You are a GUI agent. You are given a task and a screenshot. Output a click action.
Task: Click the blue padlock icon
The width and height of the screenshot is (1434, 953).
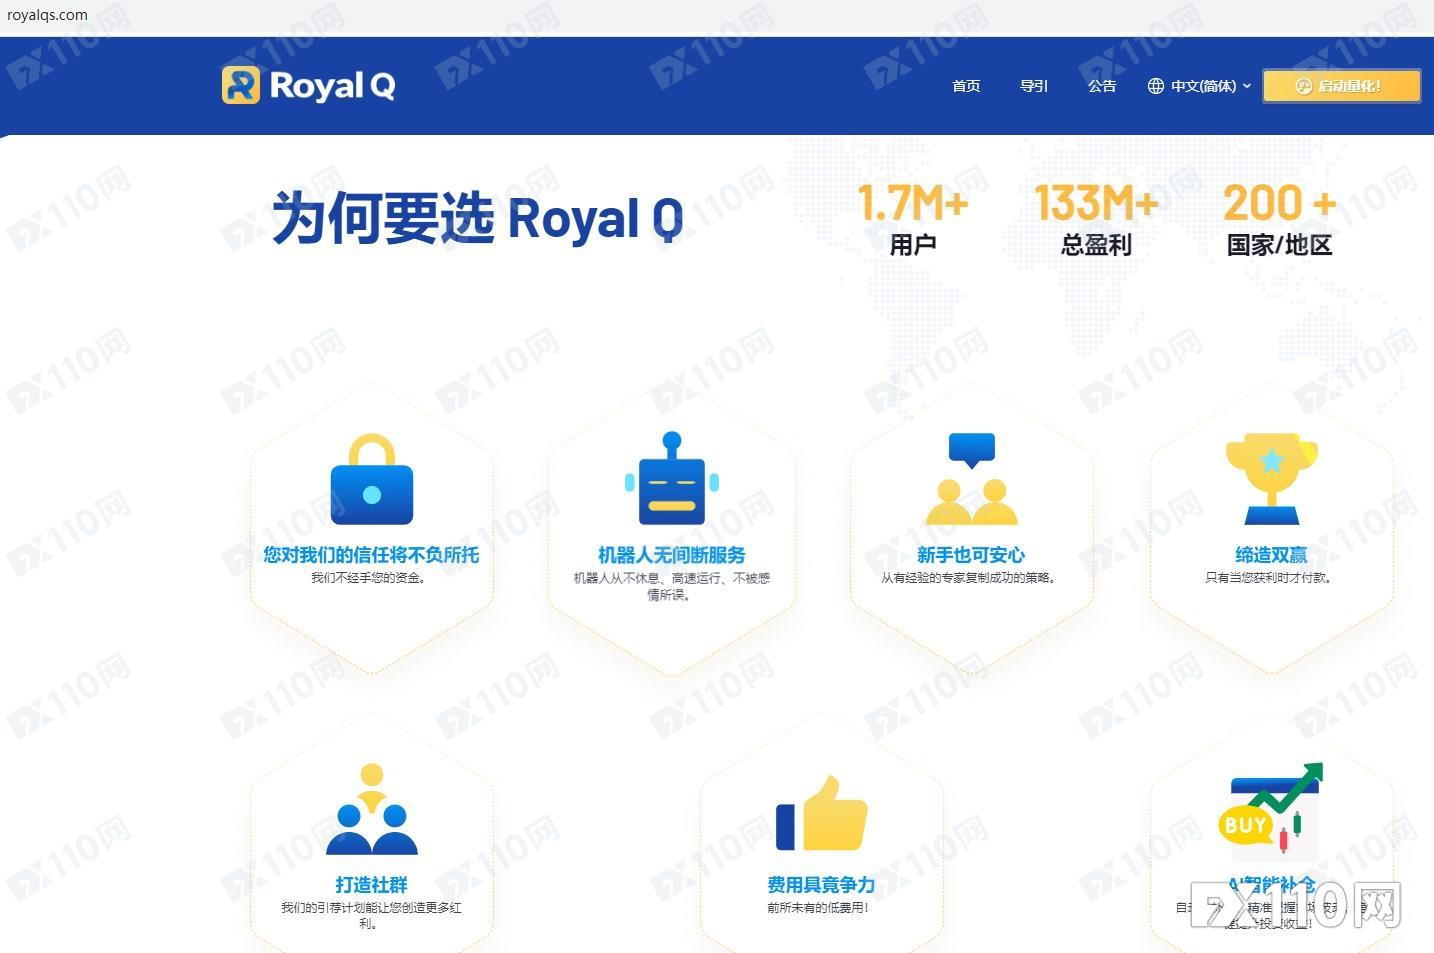click(372, 480)
